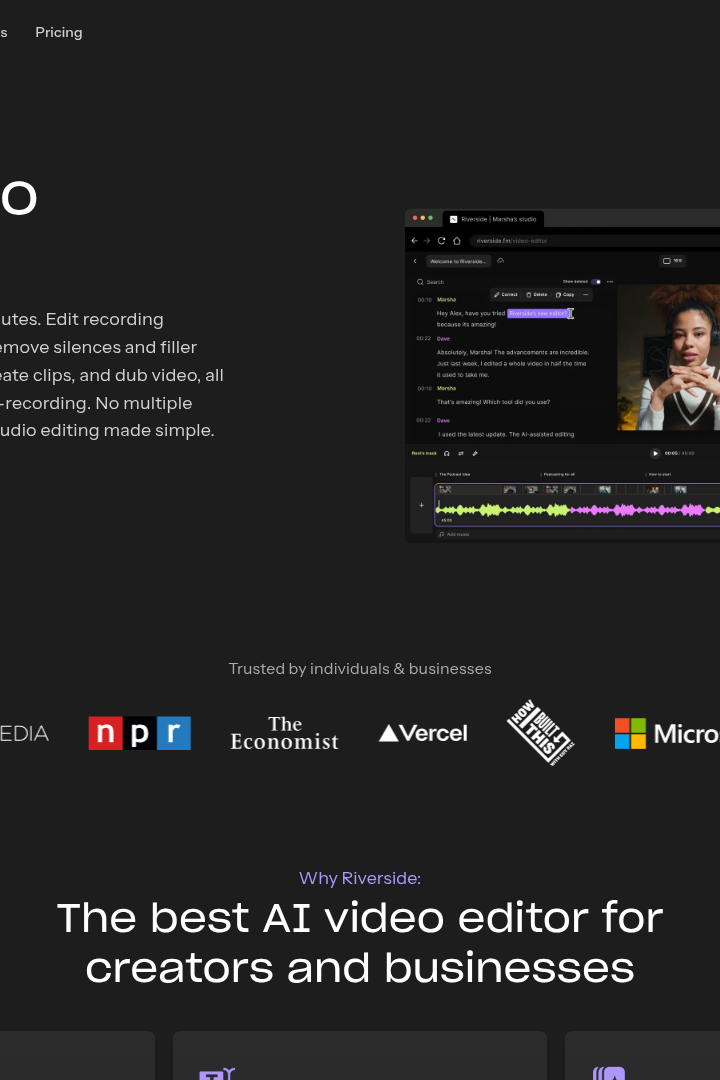720x1080 pixels.
Task: Click the 'Podcasting for all' chapter marker
Action: point(558,475)
